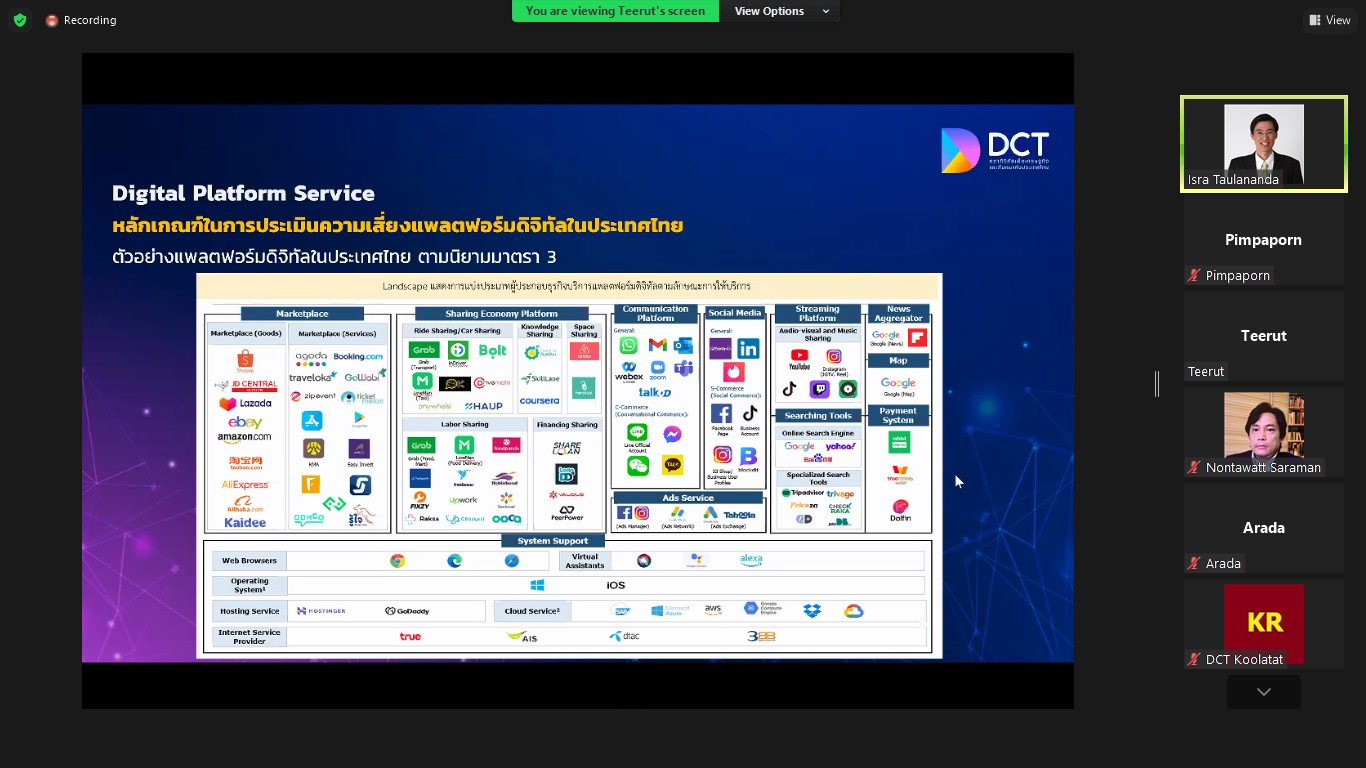
Task: Click the 'true' ISP logo
Action: [x=410, y=636]
